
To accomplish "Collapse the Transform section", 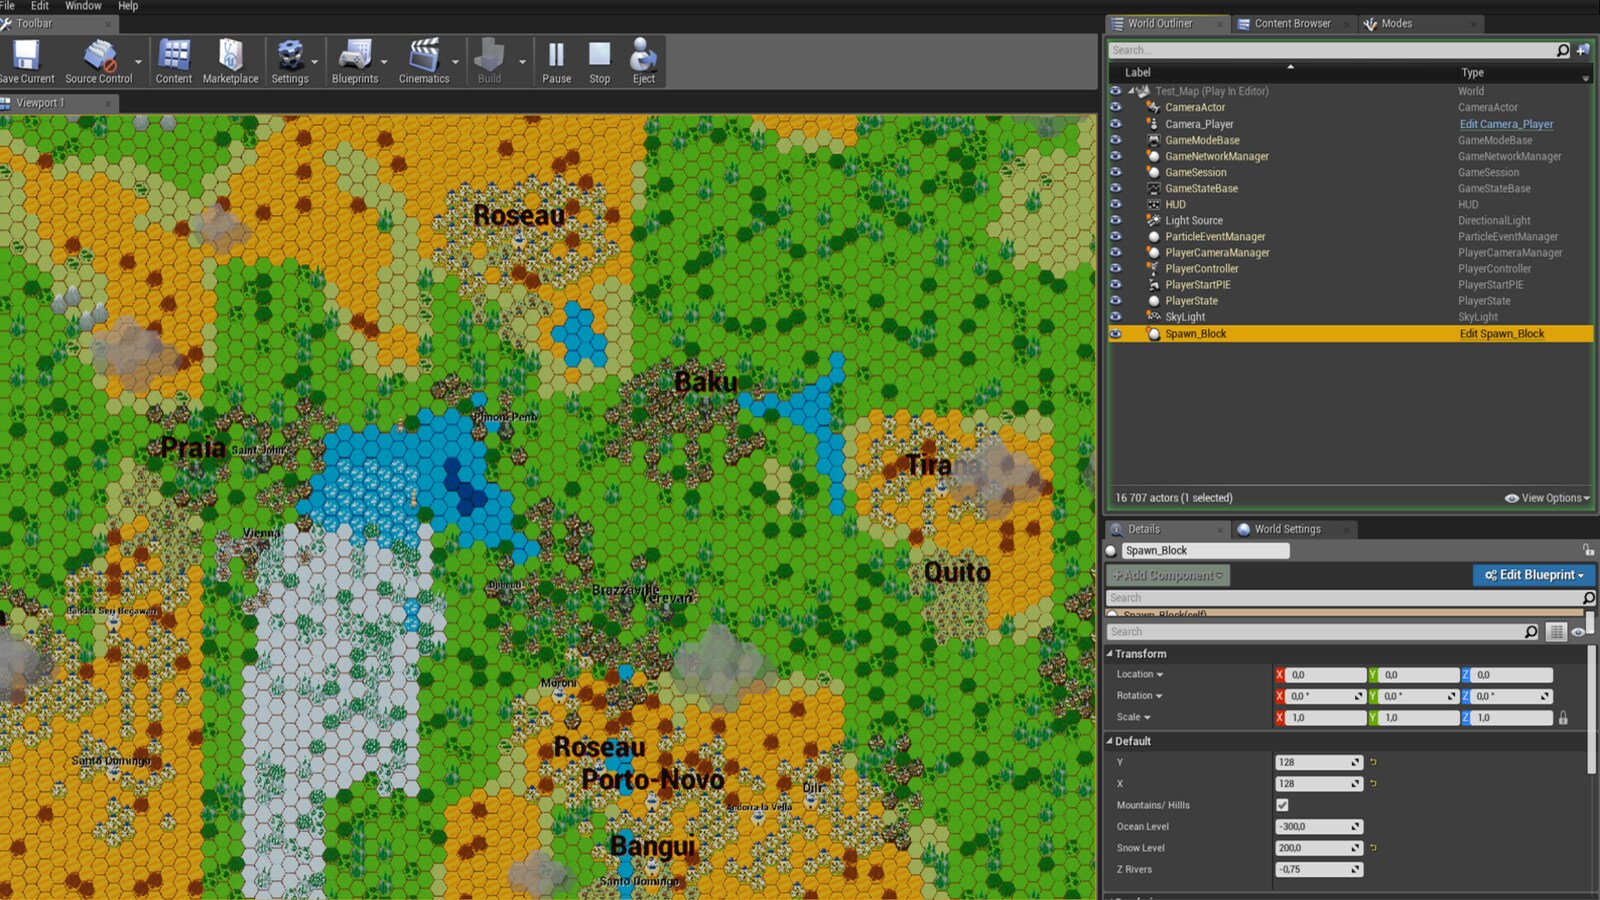I will (x=1110, y=654).
